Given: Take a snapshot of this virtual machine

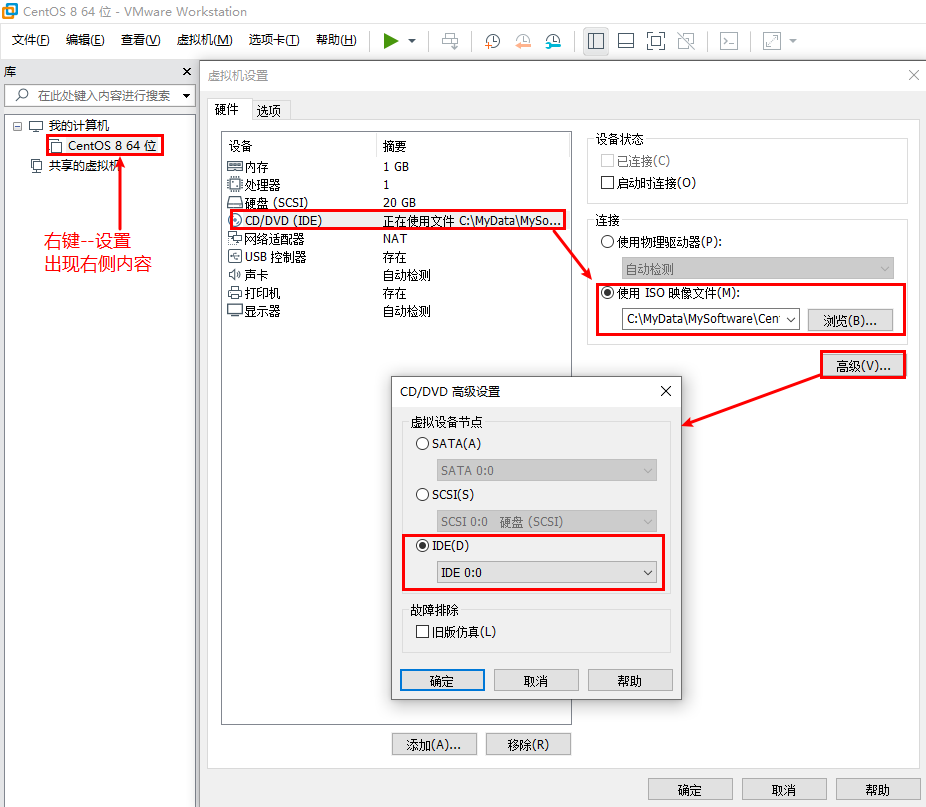Looking at the screenshot, I should pos(490,41).
